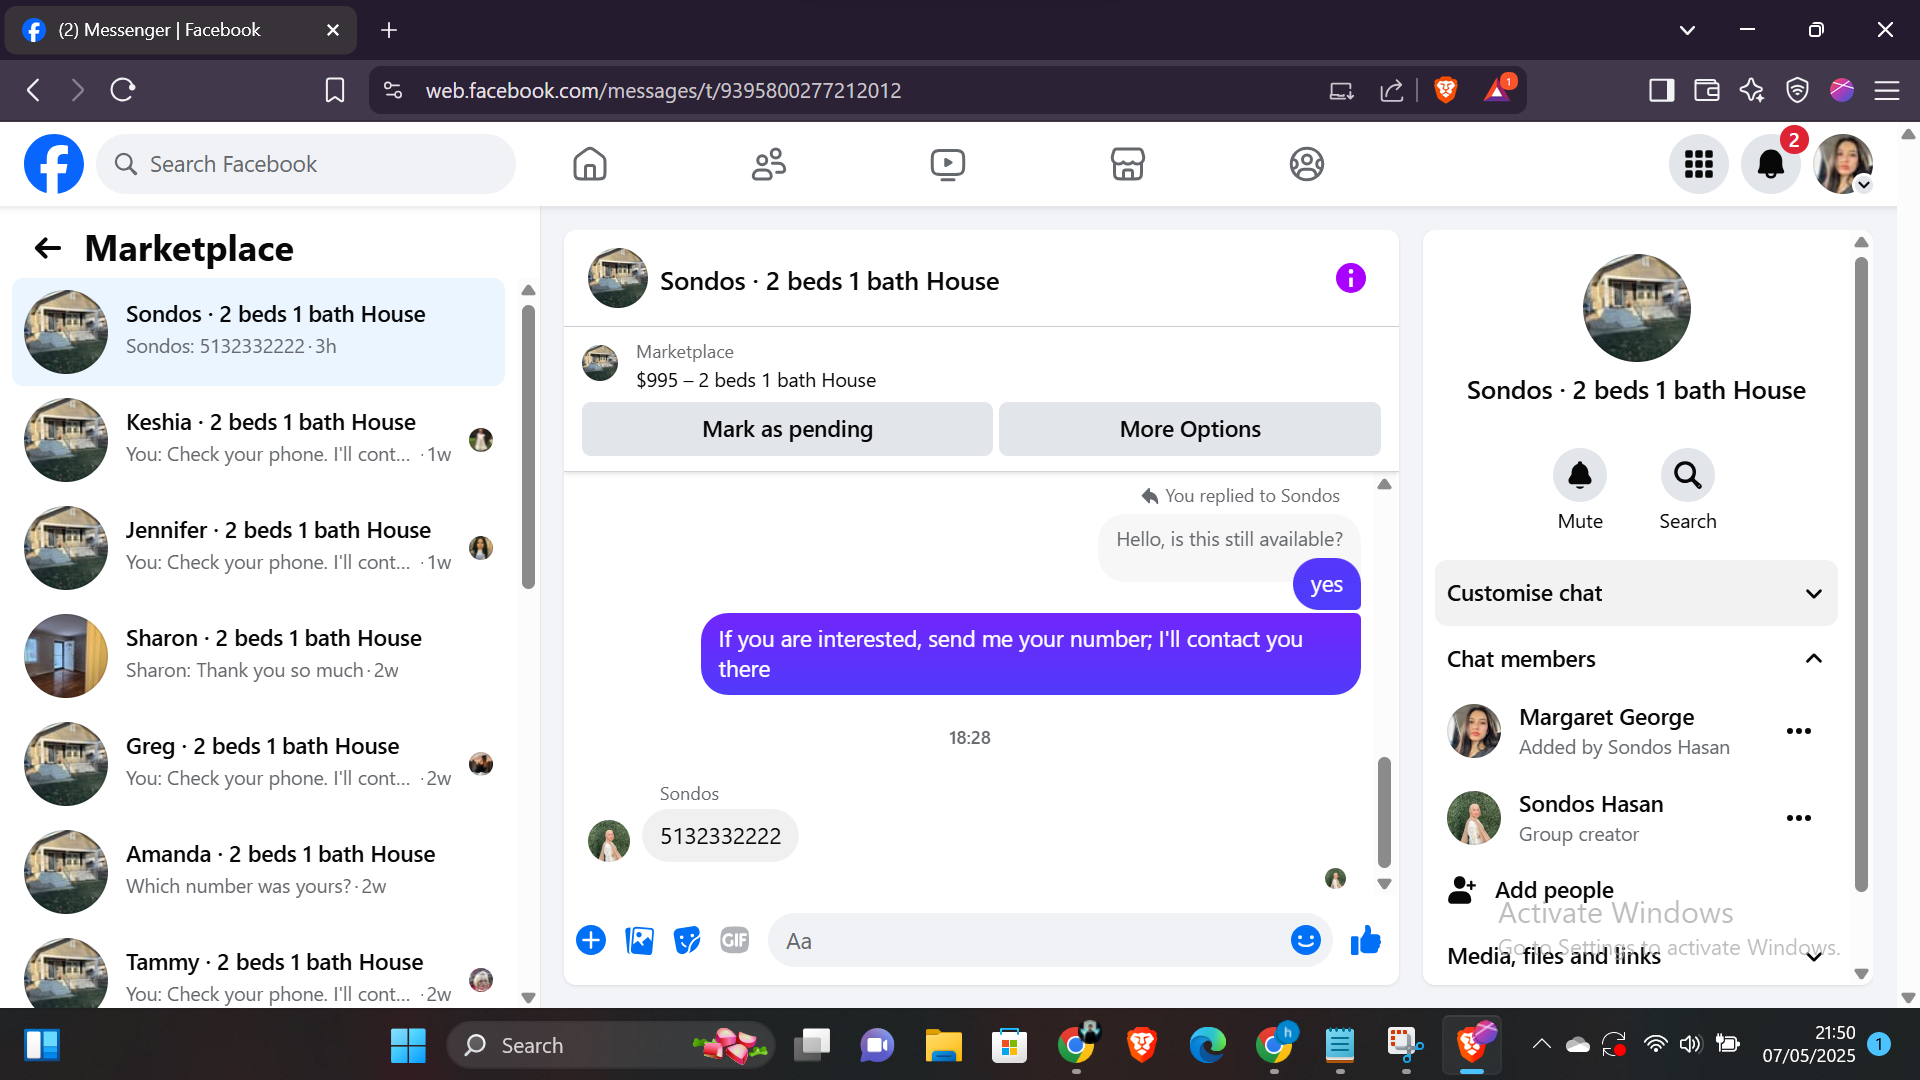Open the Friends tab in top navigation
This screenshot has width=1920, height=1080.
[x=768, y=164]
